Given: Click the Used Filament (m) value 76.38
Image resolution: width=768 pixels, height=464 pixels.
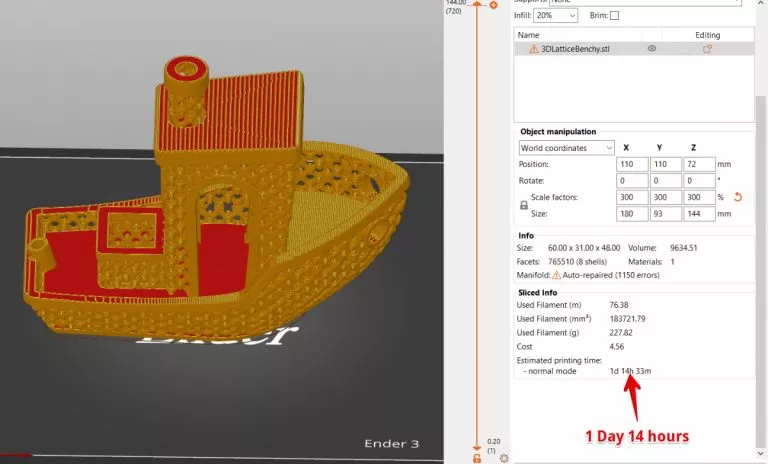Looking at the screenshot, I should 619,305.
